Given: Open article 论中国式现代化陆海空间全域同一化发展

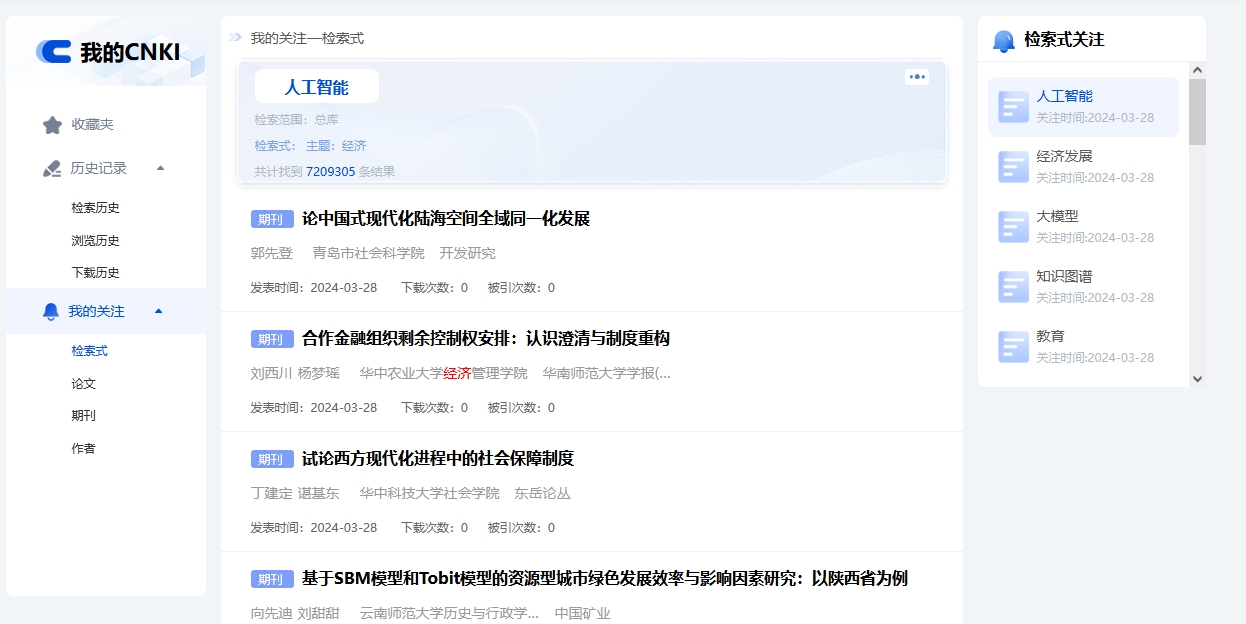Looking at the screenshot, I should pos(445,219).
